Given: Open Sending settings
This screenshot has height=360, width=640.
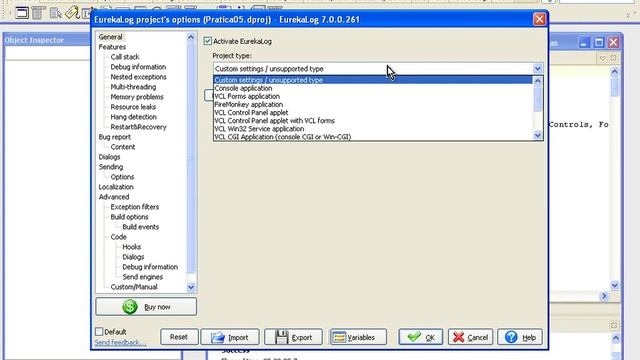Looking at the screenshot, I should pyautogui.click(x=111, y=167).
